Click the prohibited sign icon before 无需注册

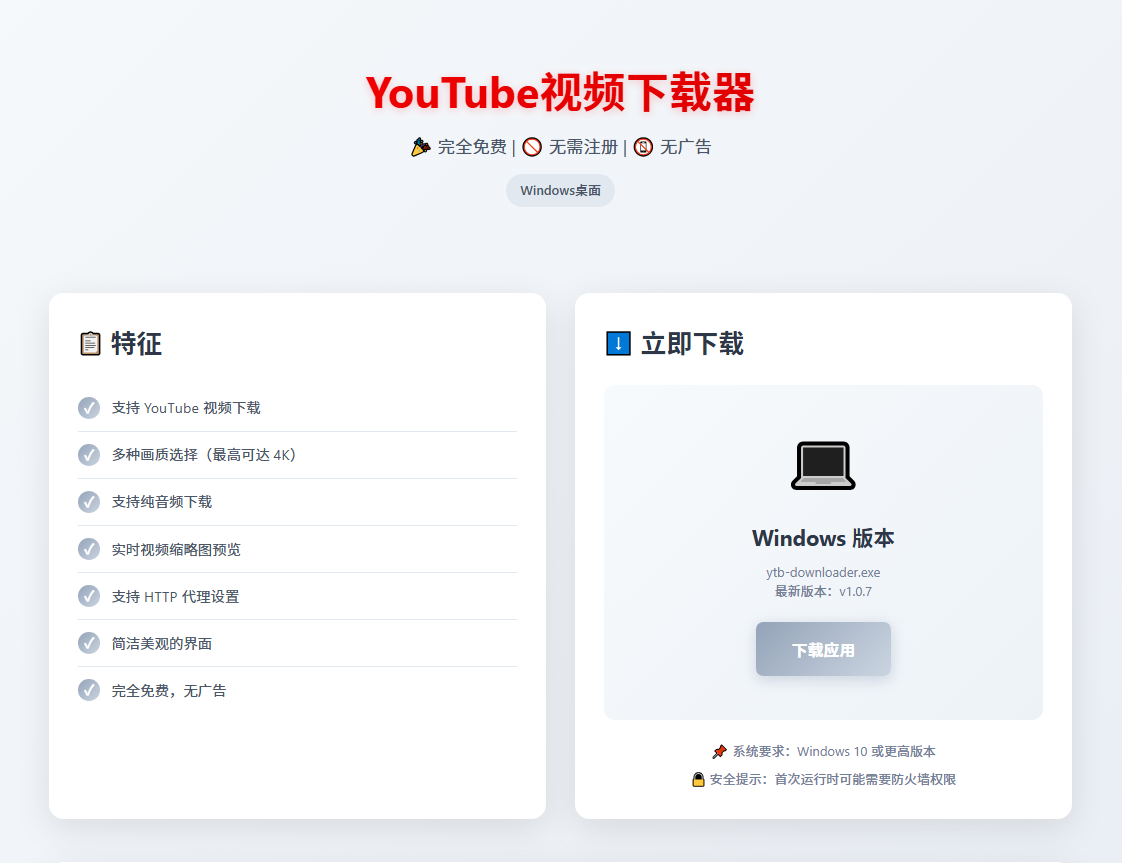(532, 147)
